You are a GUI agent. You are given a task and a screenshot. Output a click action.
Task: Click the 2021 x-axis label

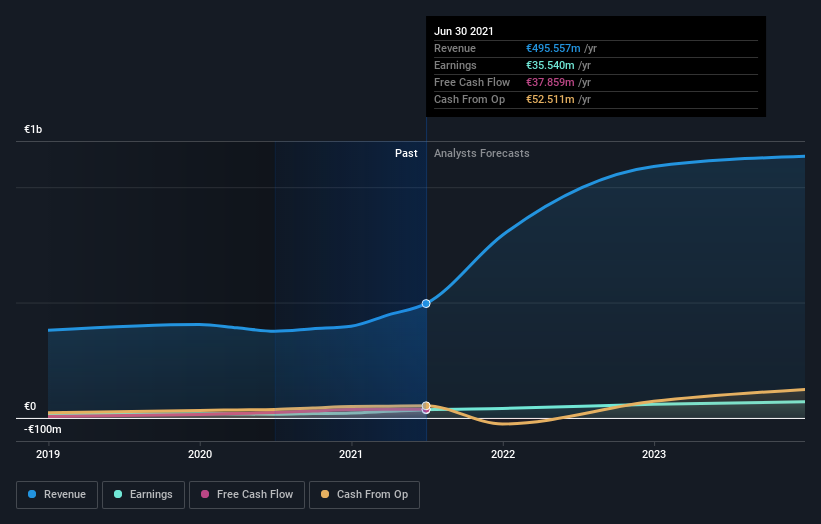pos(351,454)
